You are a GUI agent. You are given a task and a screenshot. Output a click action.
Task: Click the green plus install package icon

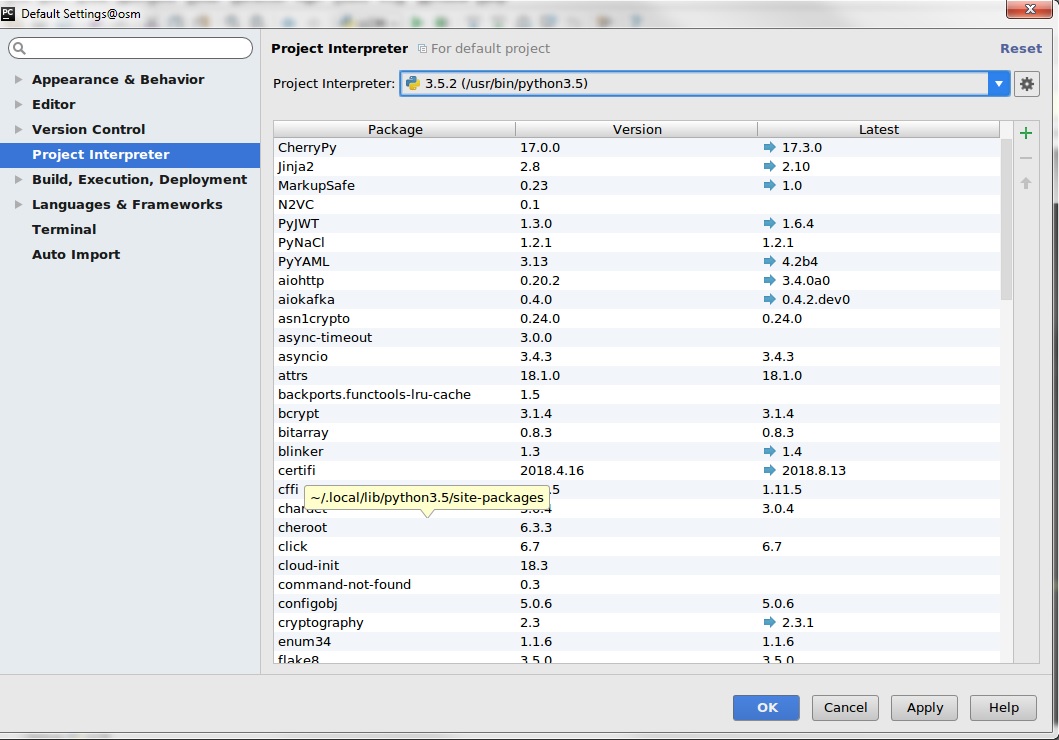click(1025, 134)
